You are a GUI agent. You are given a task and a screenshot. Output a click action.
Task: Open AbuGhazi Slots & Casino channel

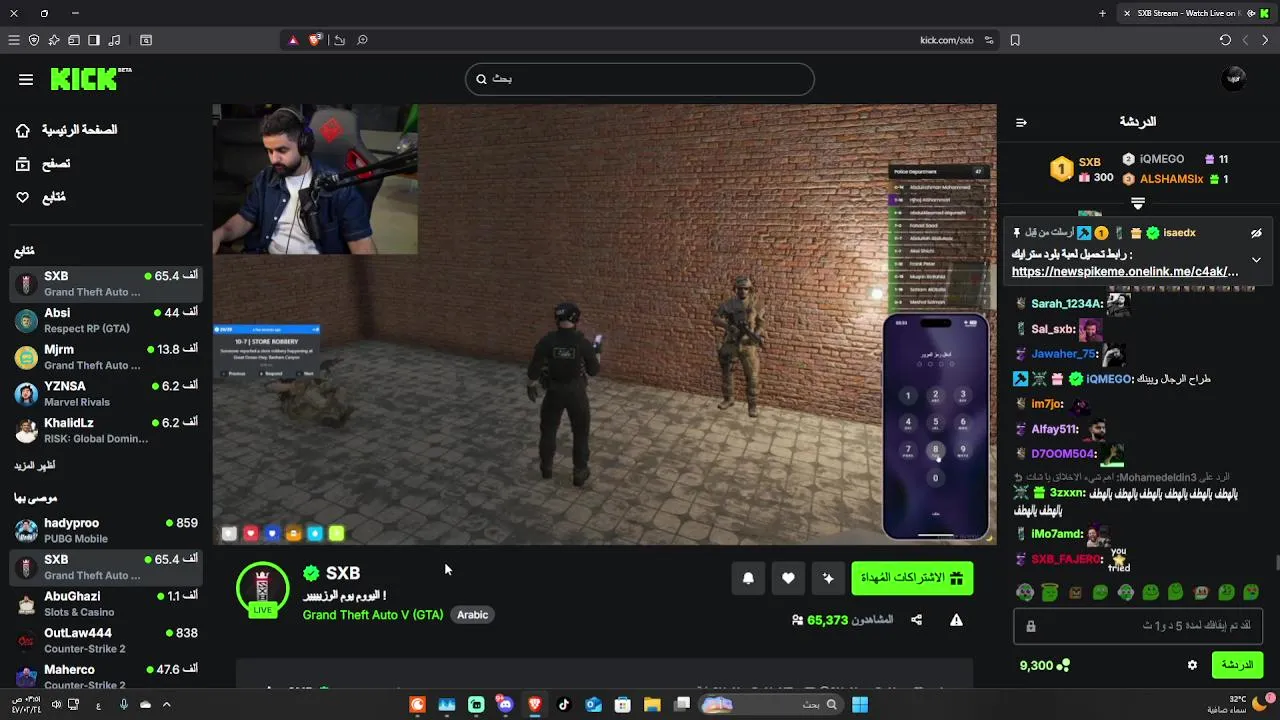tap(106, 604)
